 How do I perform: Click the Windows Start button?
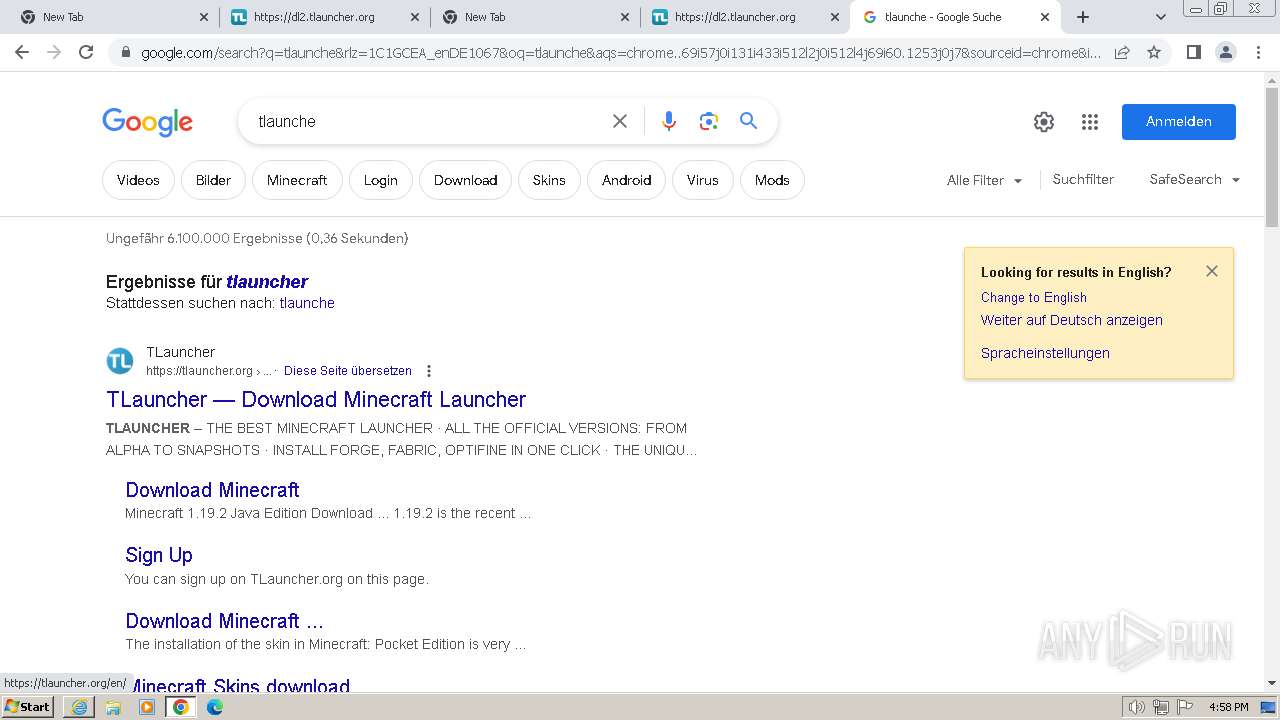[x=27, y=707]
